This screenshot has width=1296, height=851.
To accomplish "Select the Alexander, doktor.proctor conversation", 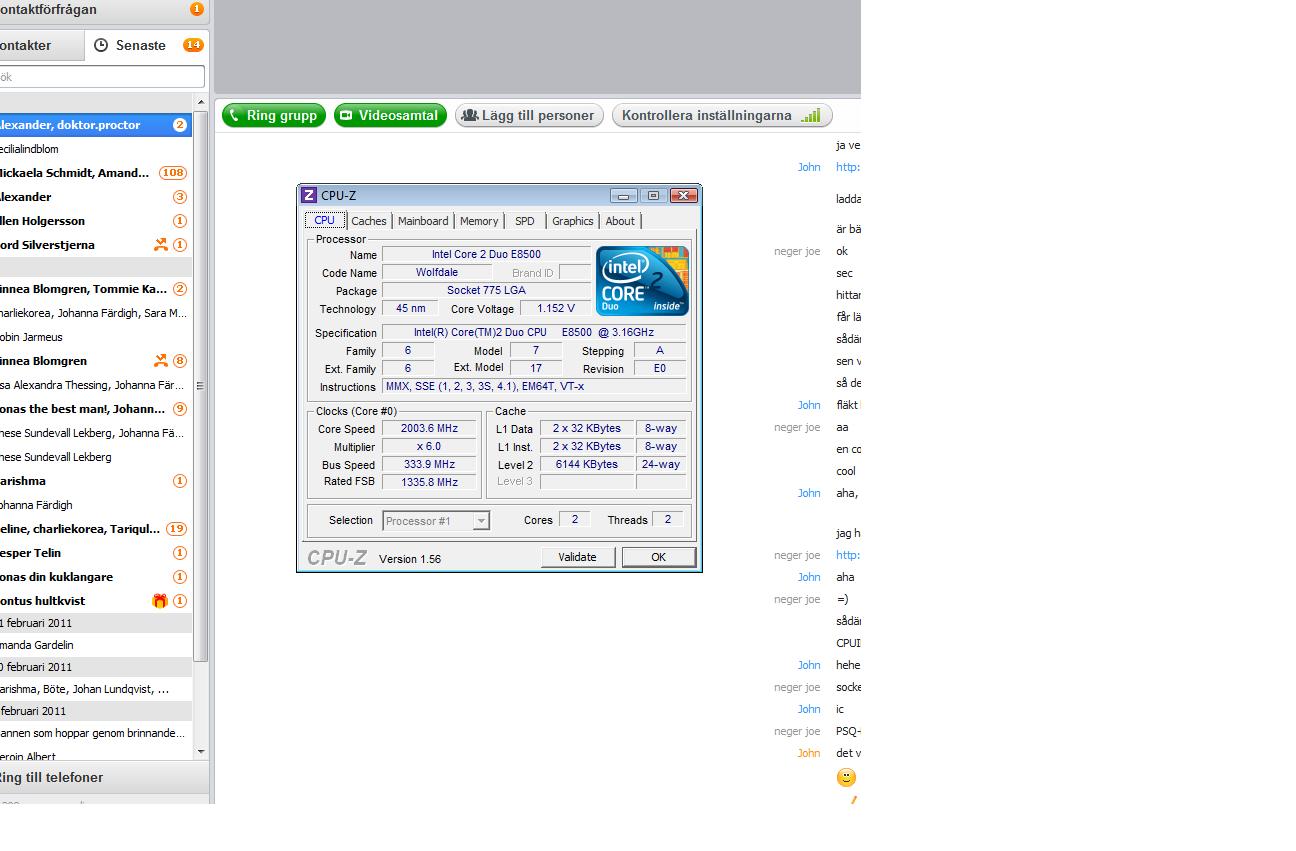I will tap(96, 125).
